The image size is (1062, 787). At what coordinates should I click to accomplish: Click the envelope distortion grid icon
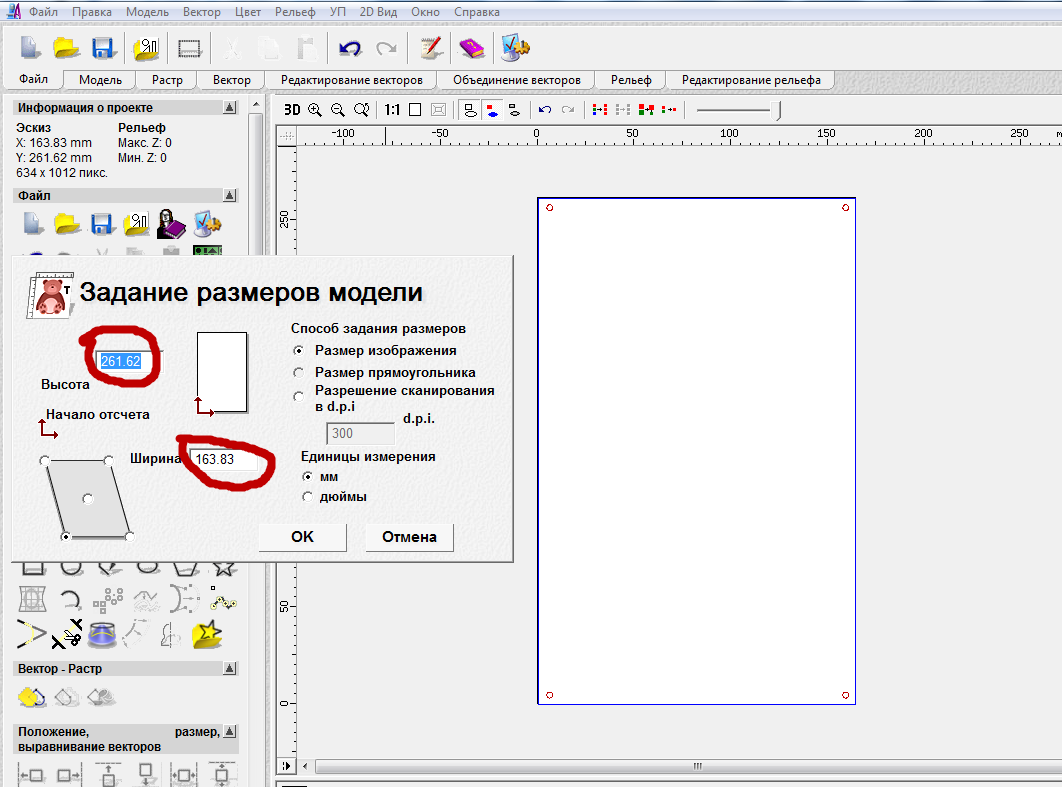pos(32,599)
